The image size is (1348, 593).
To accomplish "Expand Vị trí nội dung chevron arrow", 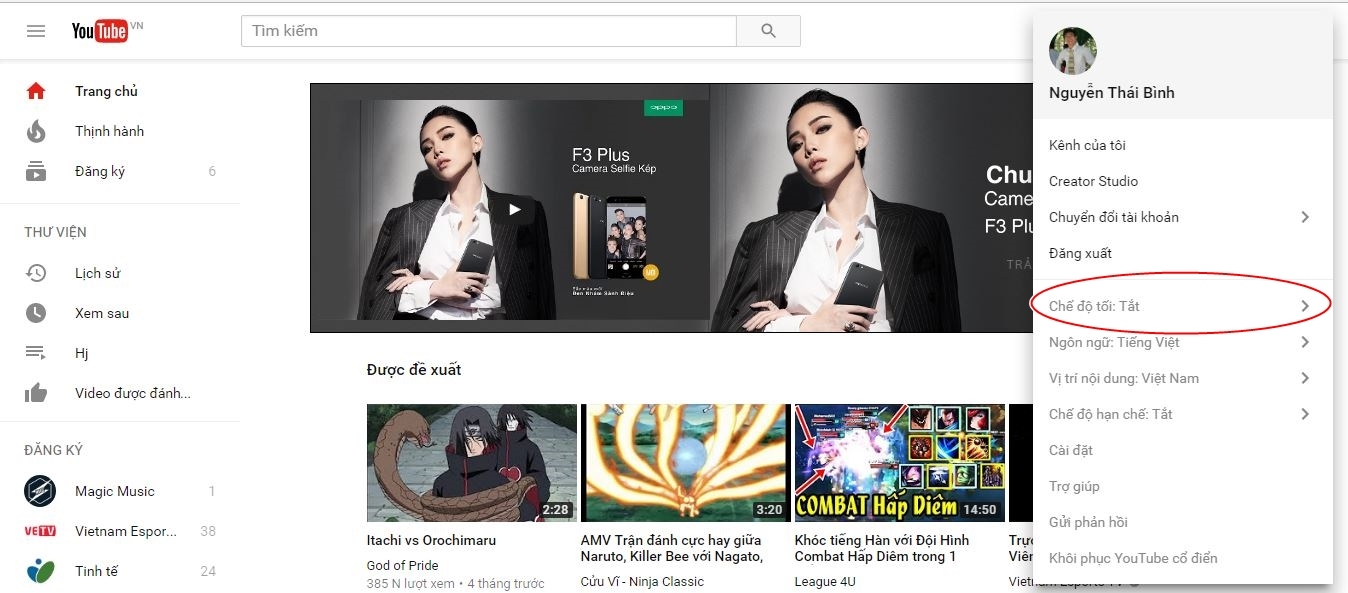I will point(1305,378).
